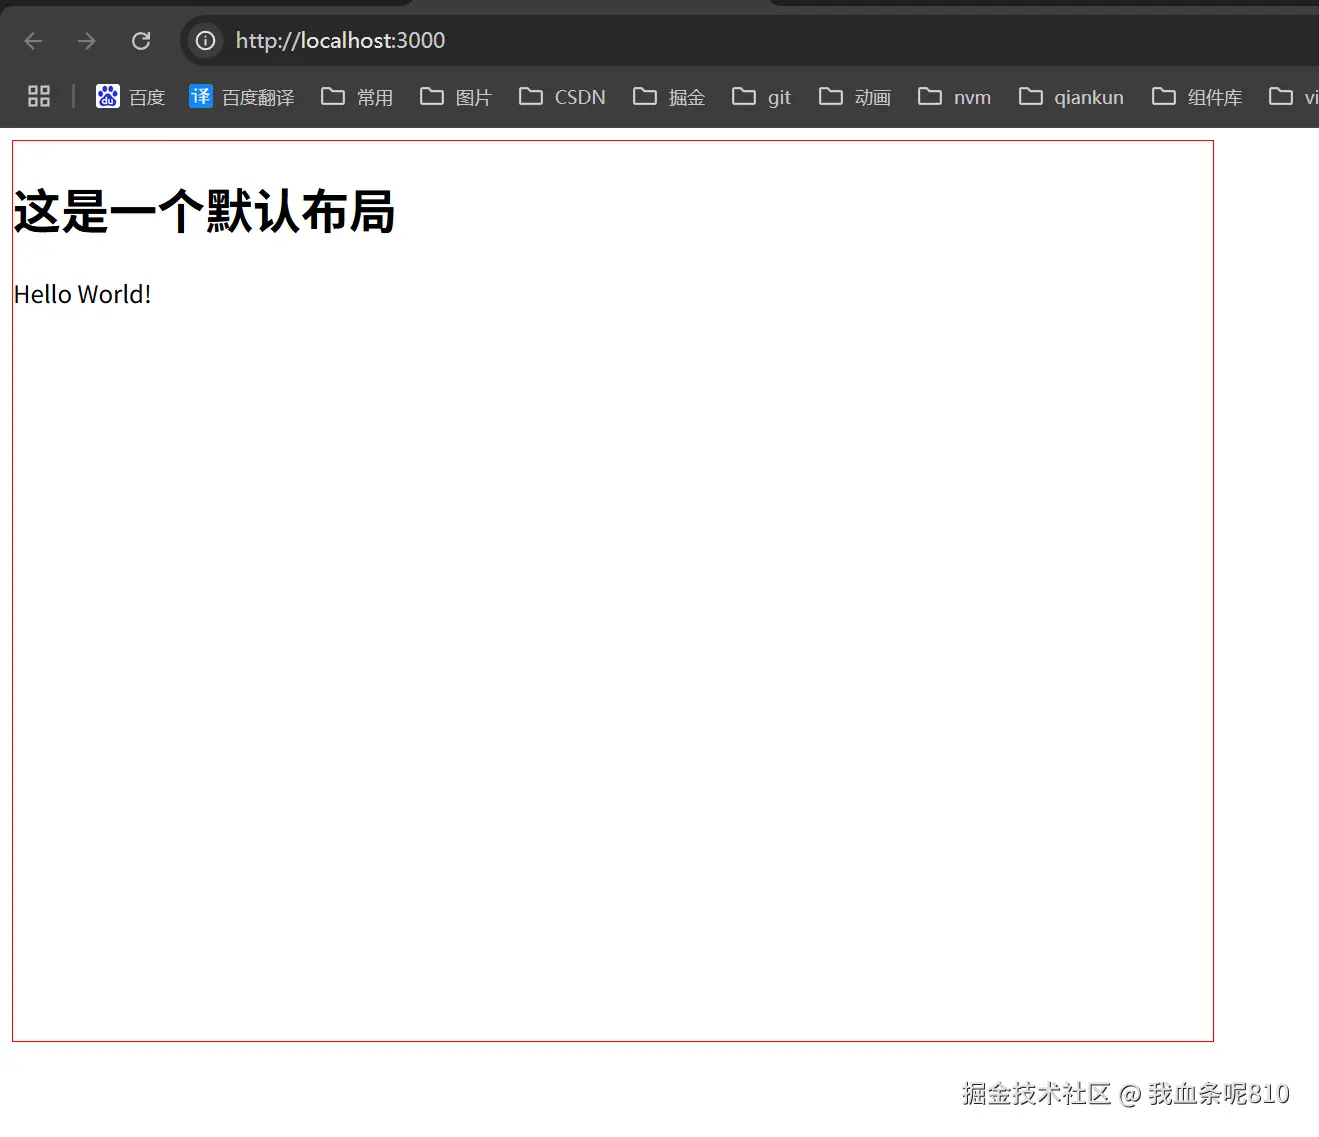Expand the 图片 bookmark folder

(x=456, y=97)
